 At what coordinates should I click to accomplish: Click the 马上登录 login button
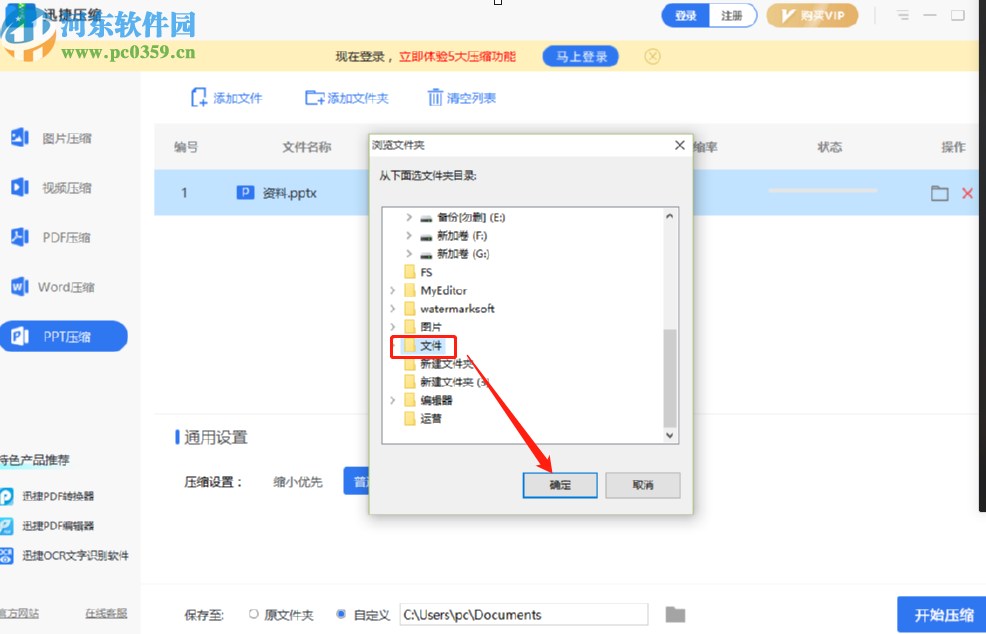pyautogui.click(x=580, y=56)
